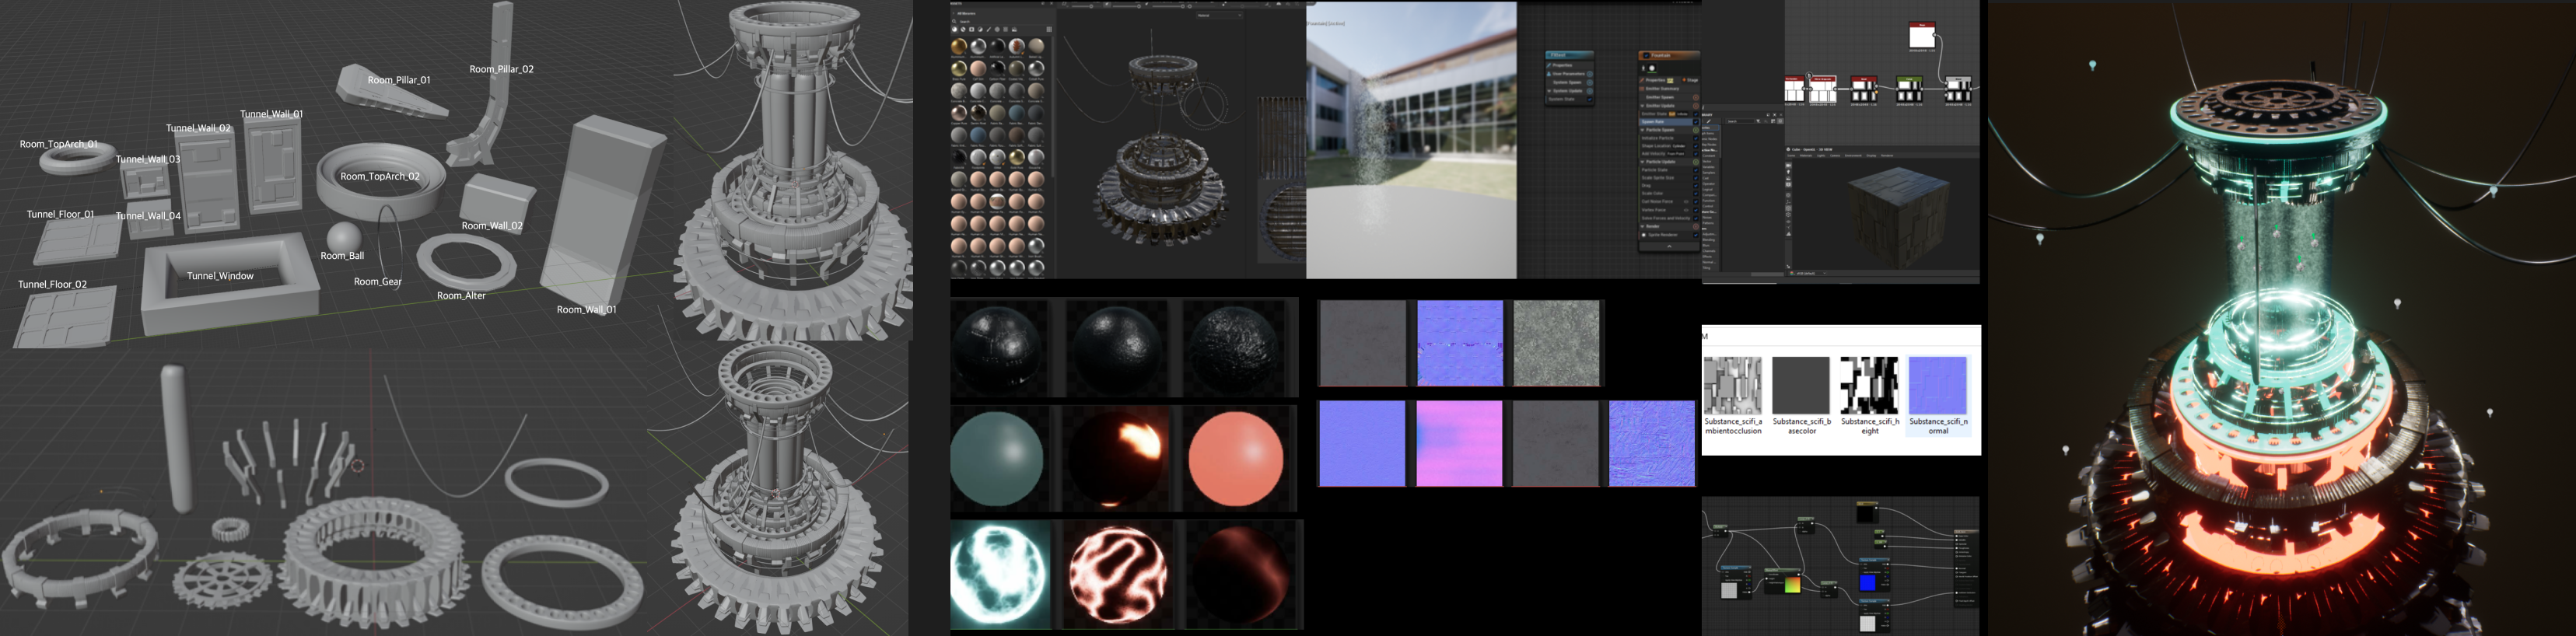Collapse the Render section in Fountain emitter
The image size is (2576, 636).
1642,227
